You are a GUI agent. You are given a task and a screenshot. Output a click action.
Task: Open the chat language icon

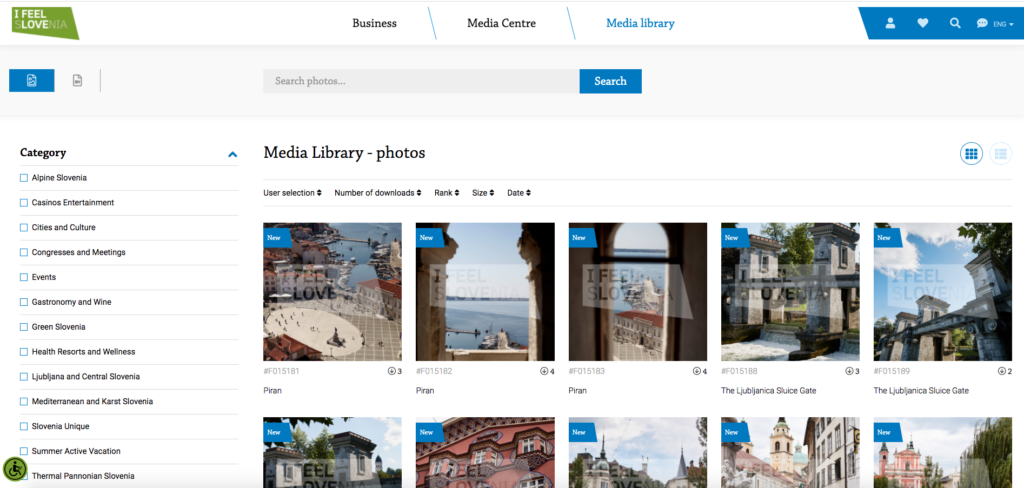(x=982, y=24)
